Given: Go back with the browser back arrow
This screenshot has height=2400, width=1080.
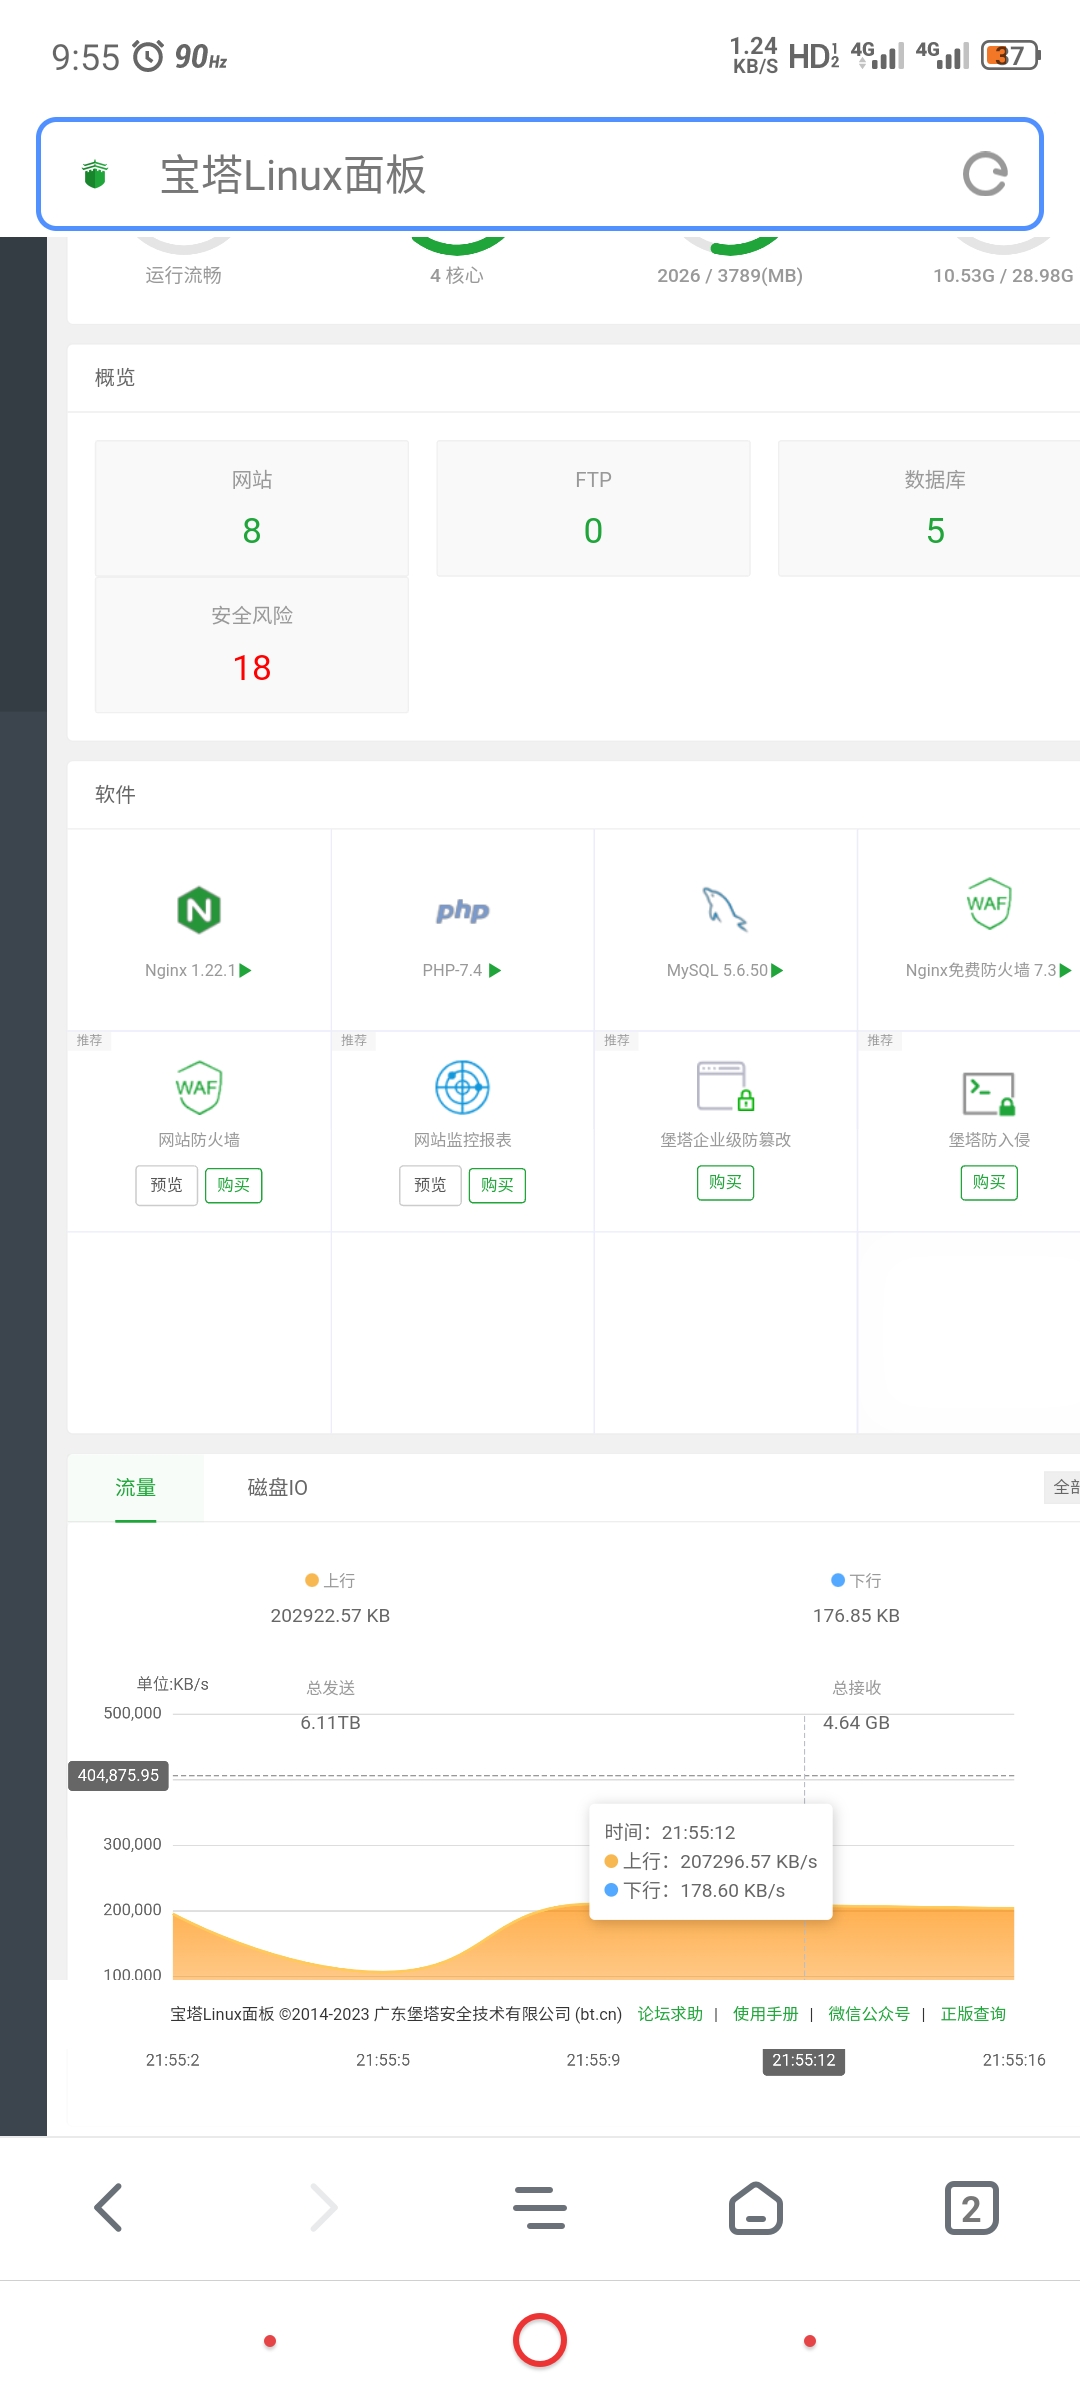Looking at the screenshot, I should coord(108,2207).
